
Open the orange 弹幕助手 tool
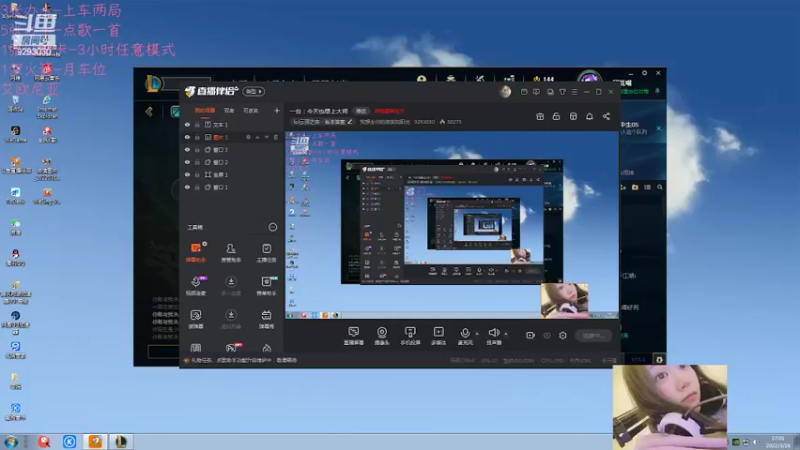coord(196,252)
